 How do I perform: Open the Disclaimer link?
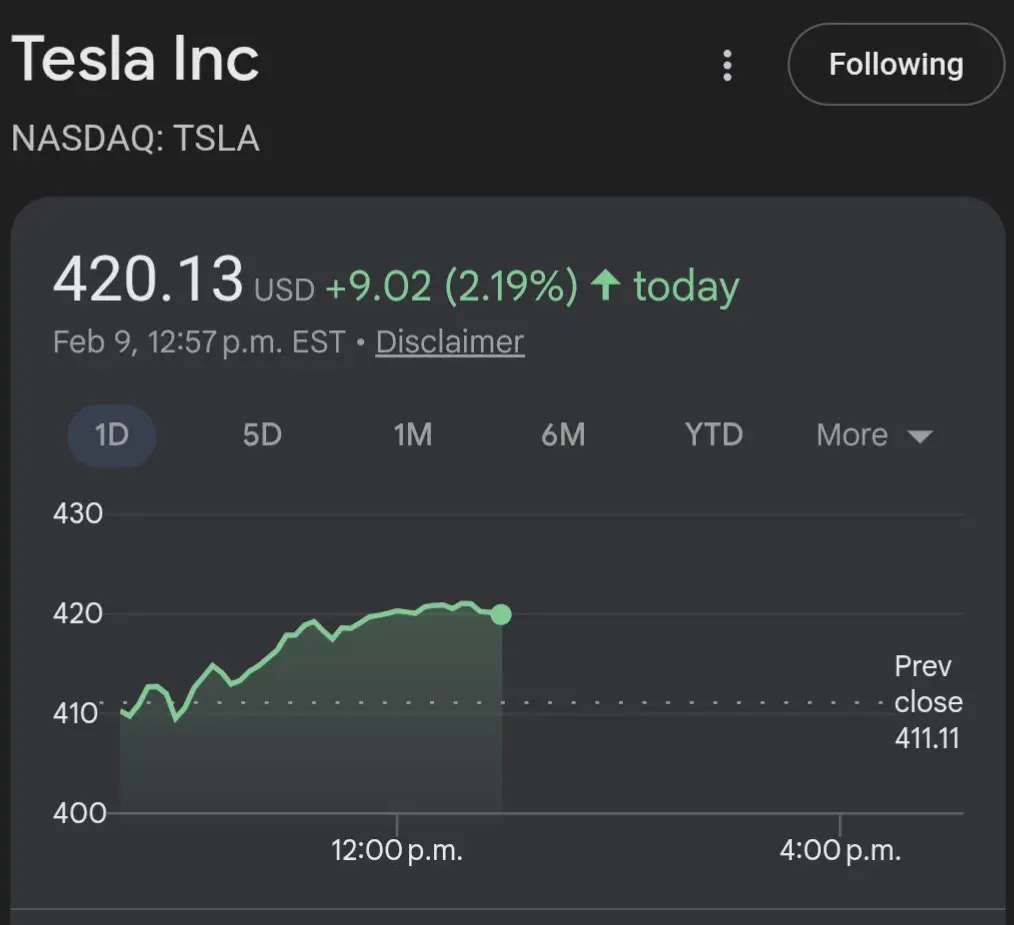pyautogui.click(x=449, y=342)
